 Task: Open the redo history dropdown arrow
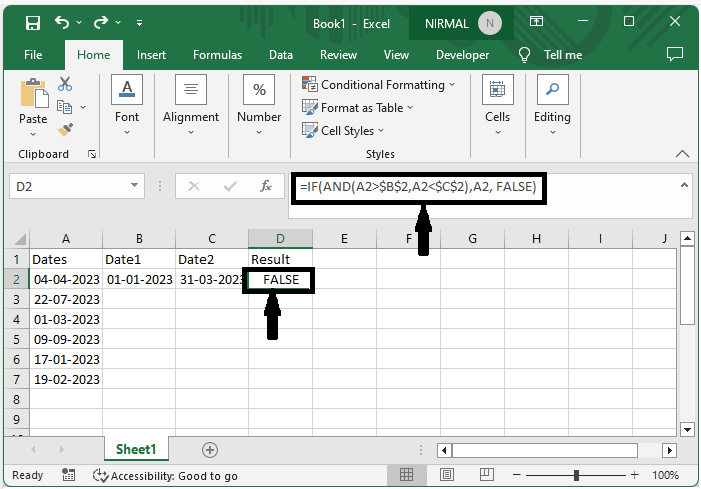[x=118, y=22]
